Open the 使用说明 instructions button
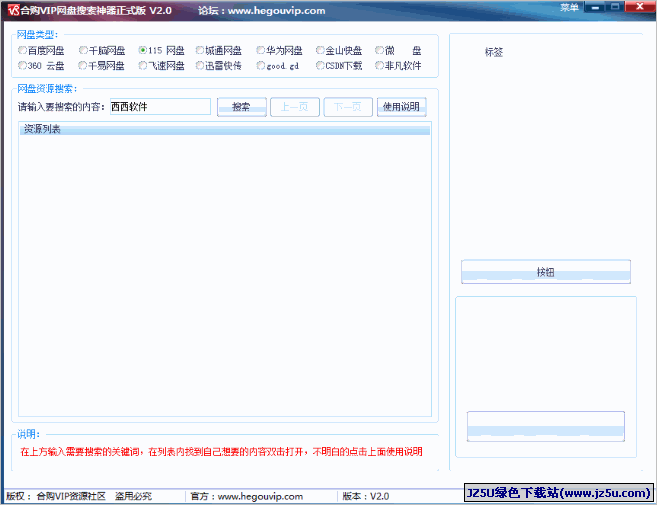This screenshot has height=505, width=657. point(401,107)
